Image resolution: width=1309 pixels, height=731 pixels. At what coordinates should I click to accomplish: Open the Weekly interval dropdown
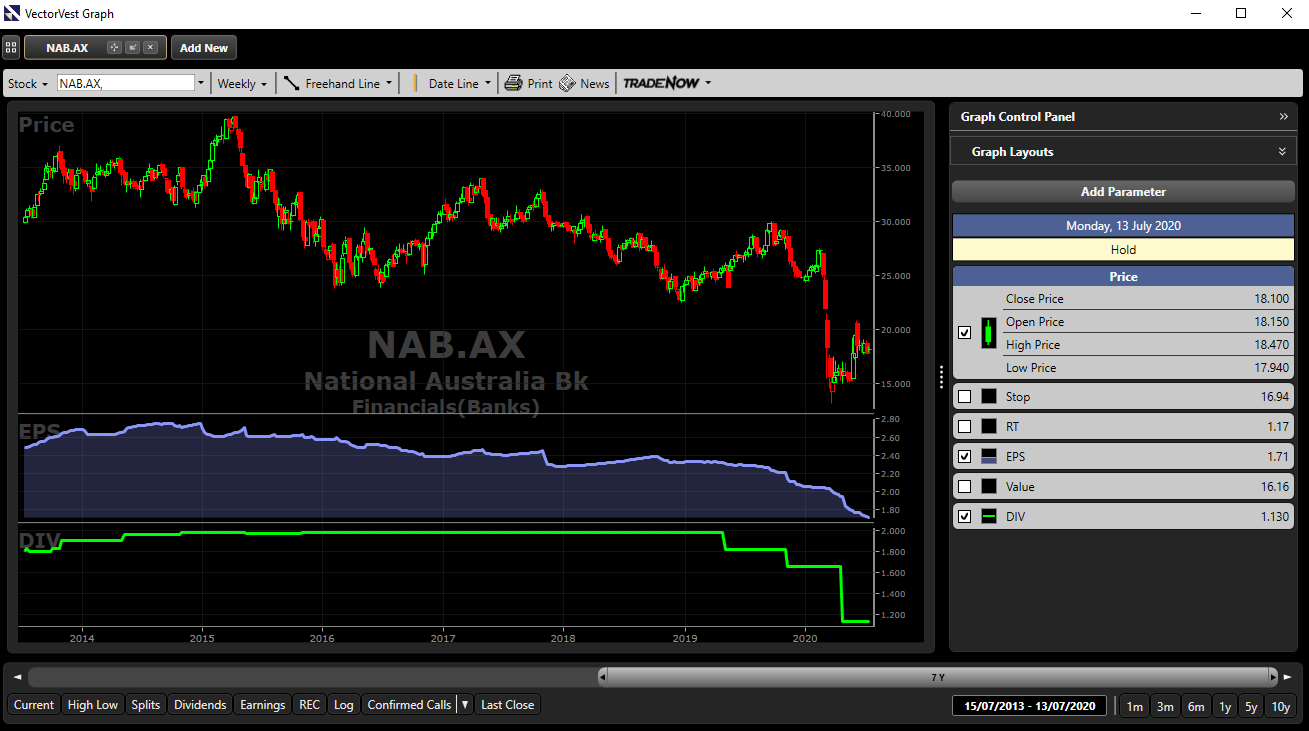pos(243,84)
